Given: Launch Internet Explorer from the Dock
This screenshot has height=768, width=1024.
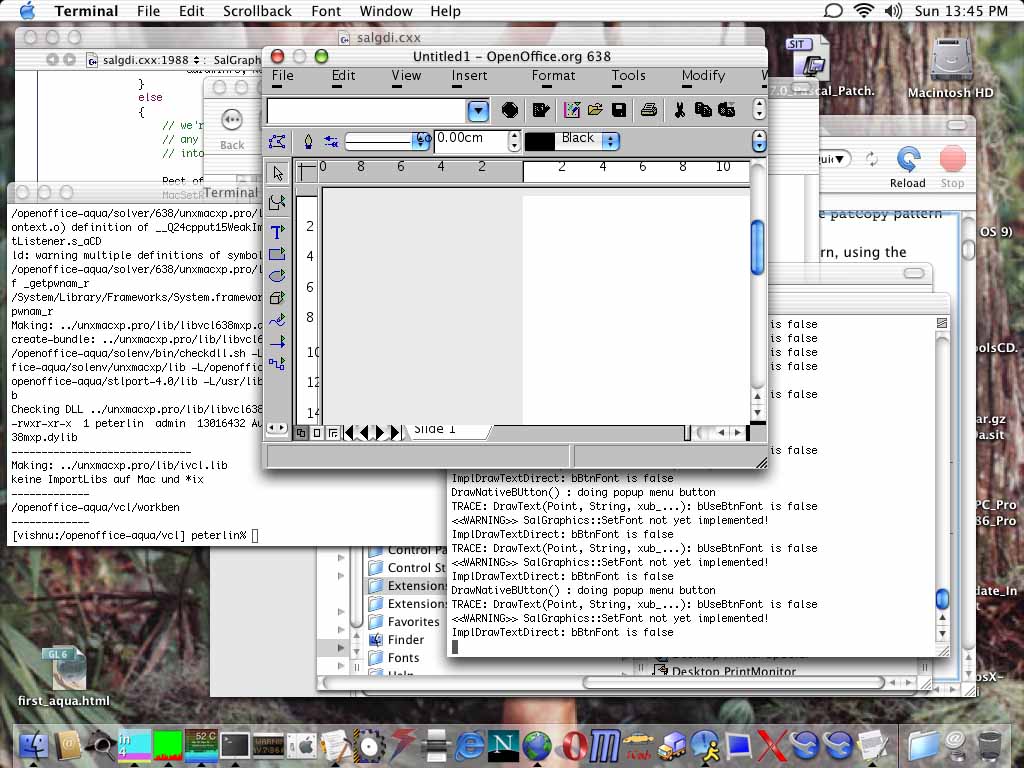Looking at the screenshot, I should [x=469, y=744].
